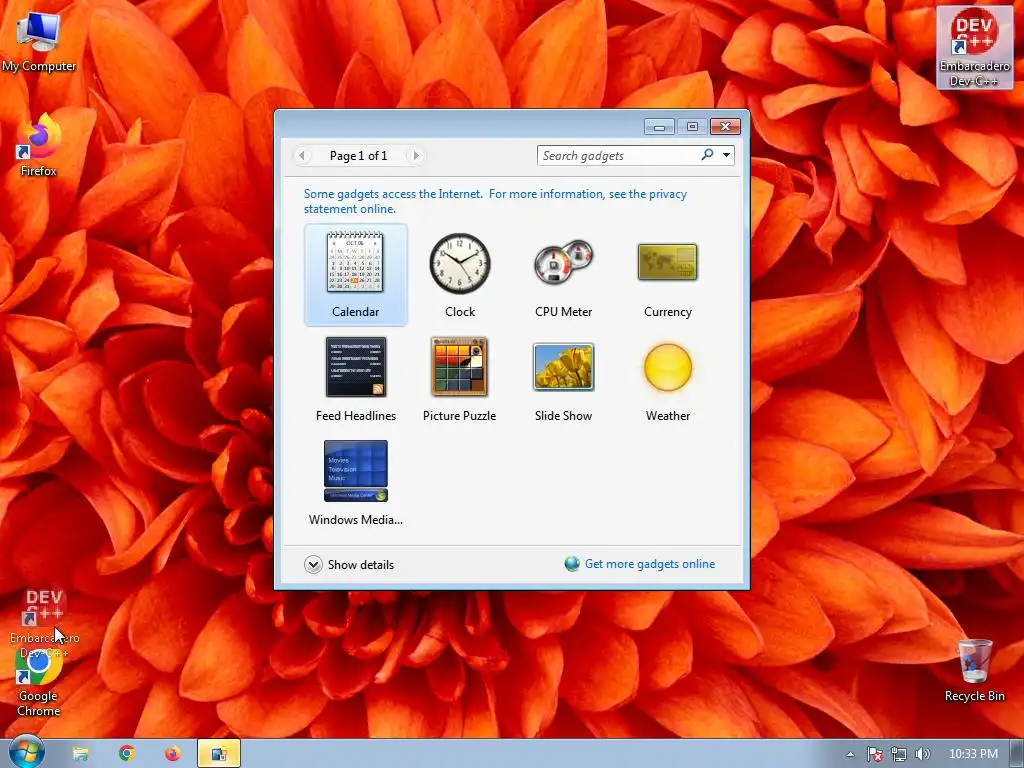Maximize the gadget gallery window

coord(692,127)
